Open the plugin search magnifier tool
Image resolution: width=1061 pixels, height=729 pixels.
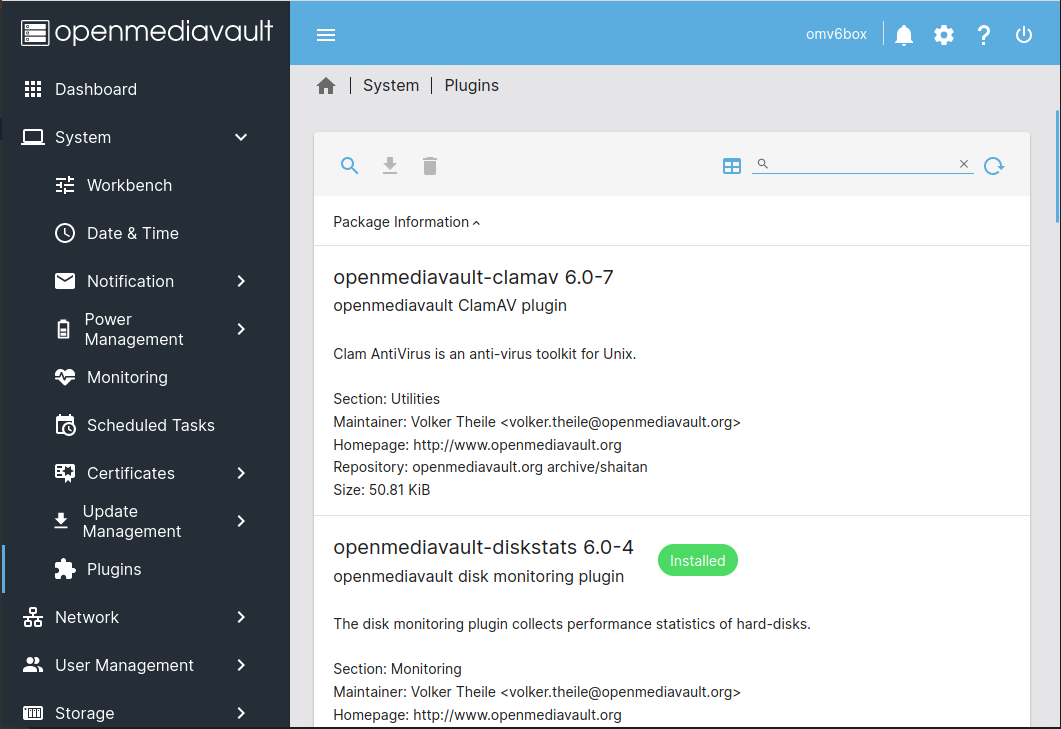point(349,165)
